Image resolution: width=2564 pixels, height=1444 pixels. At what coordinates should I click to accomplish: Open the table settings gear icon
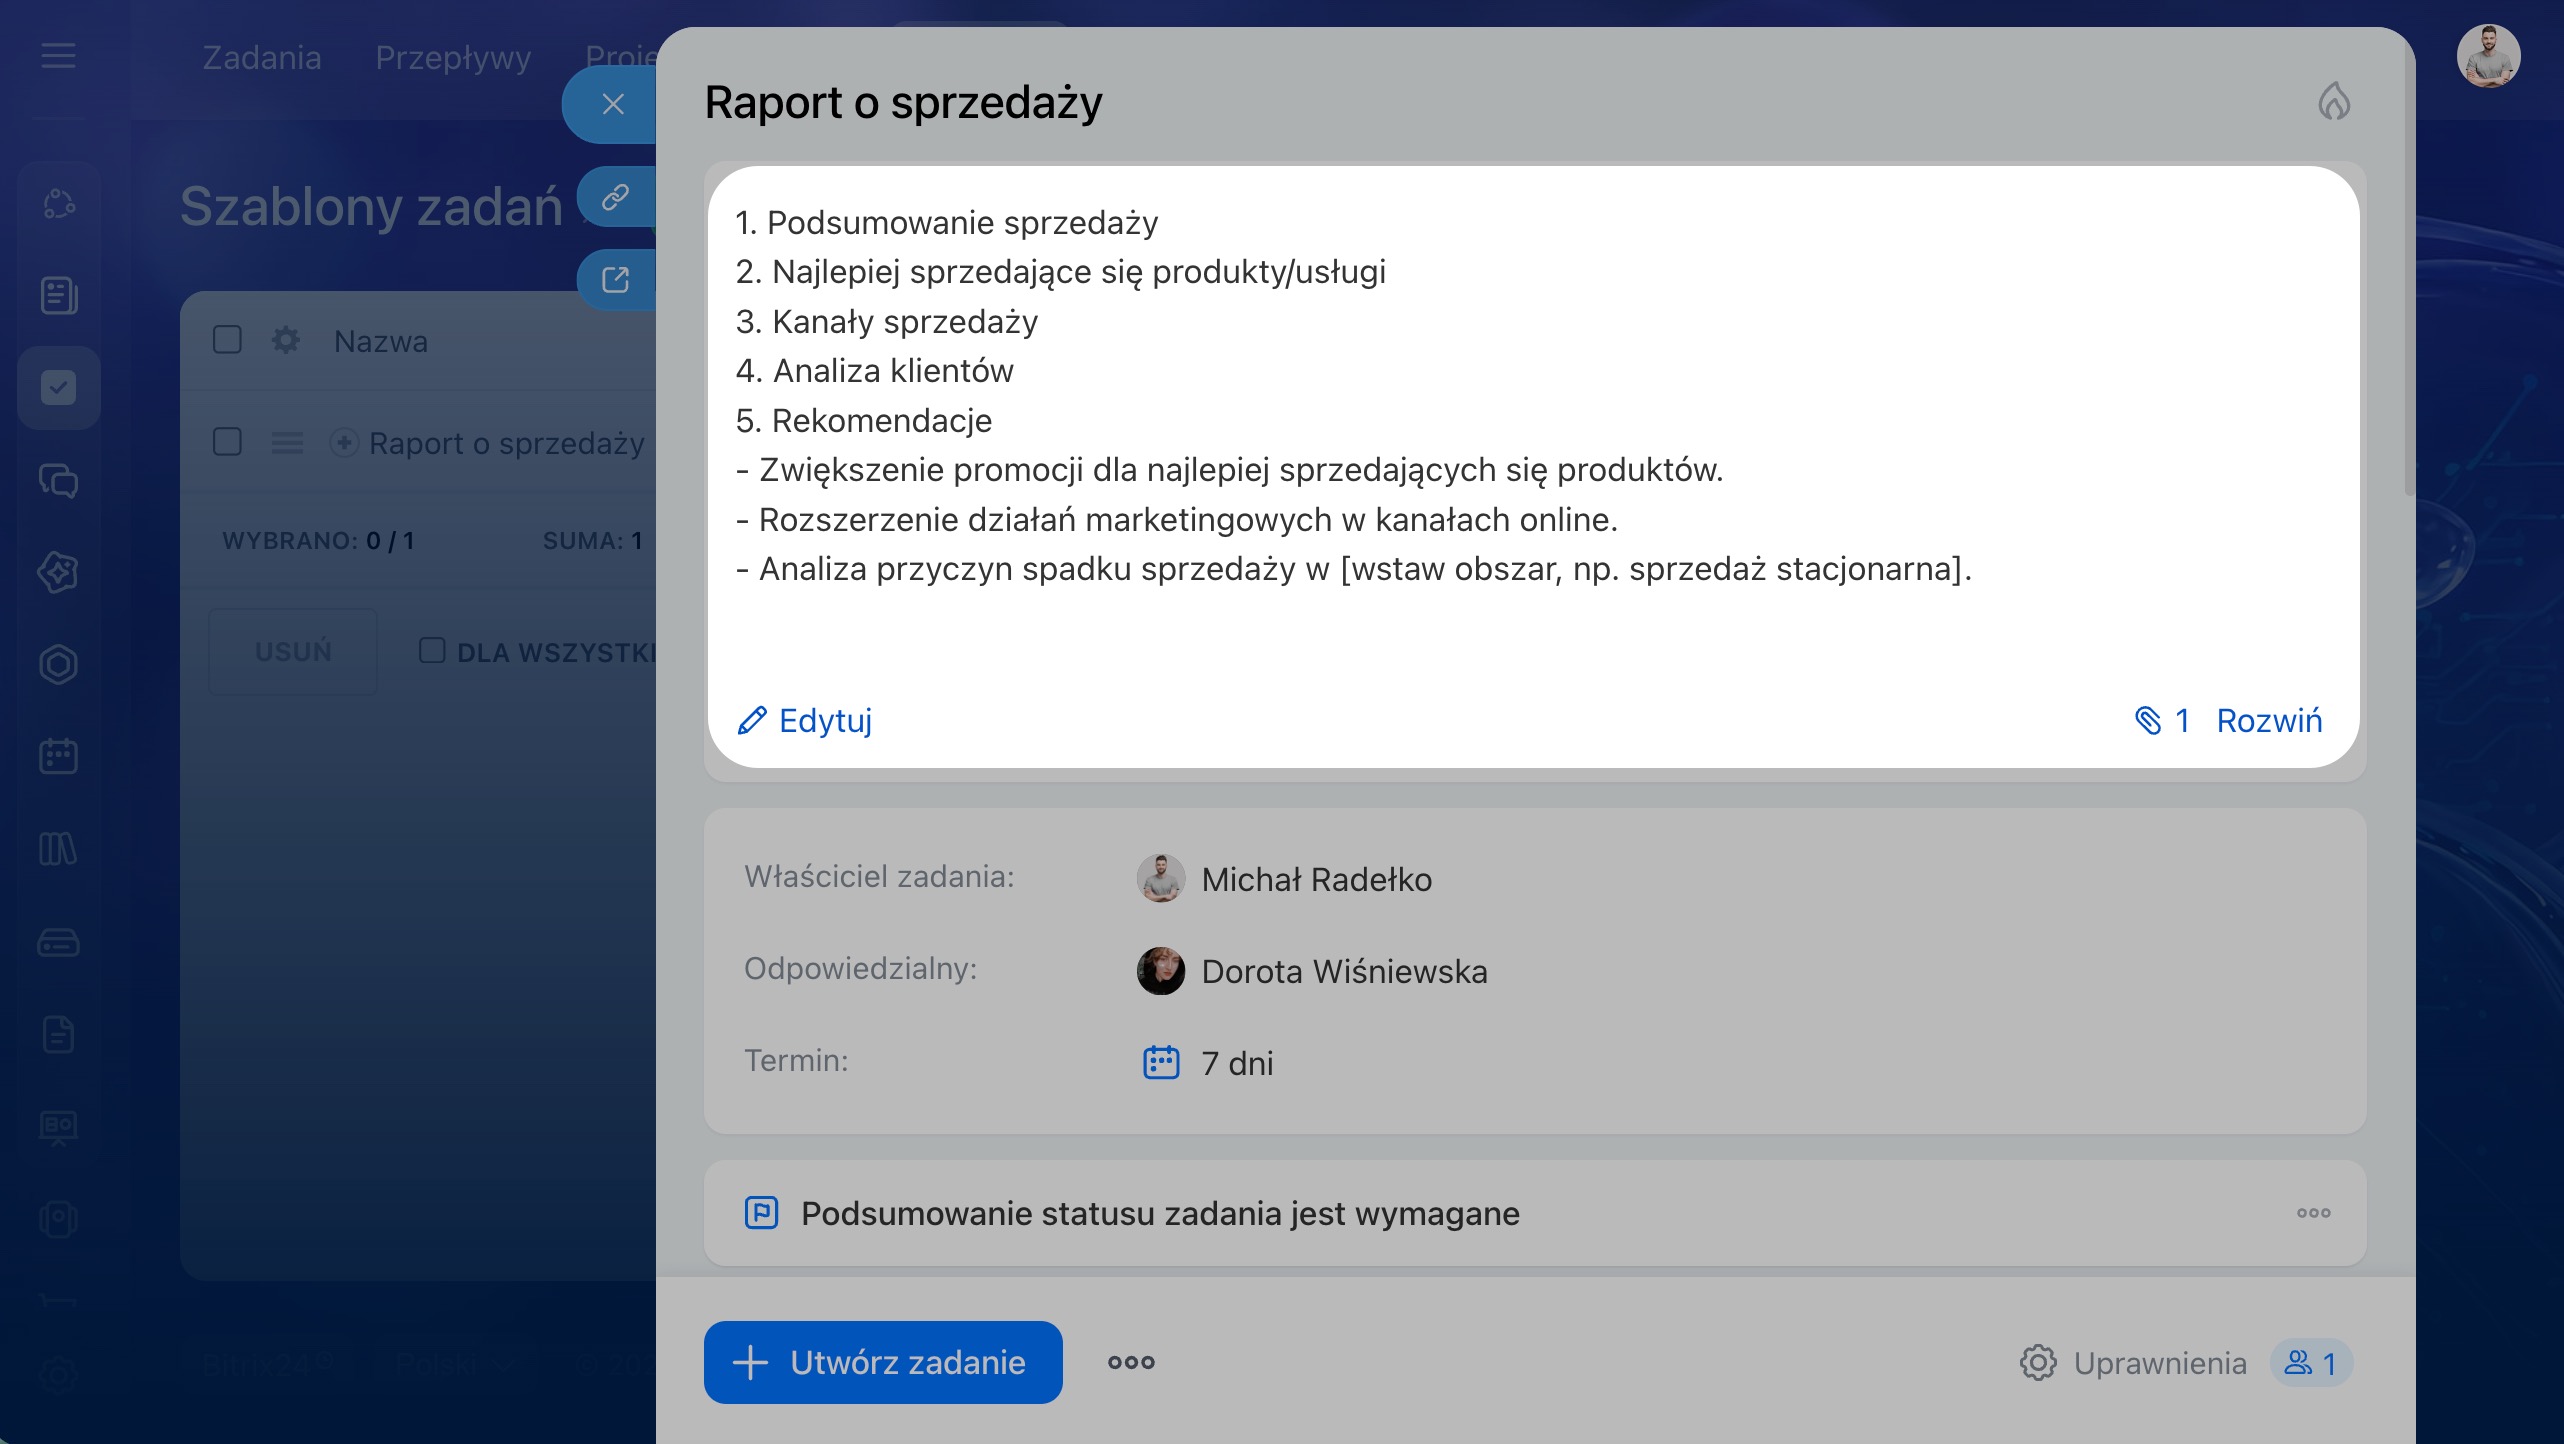(286, 340)
